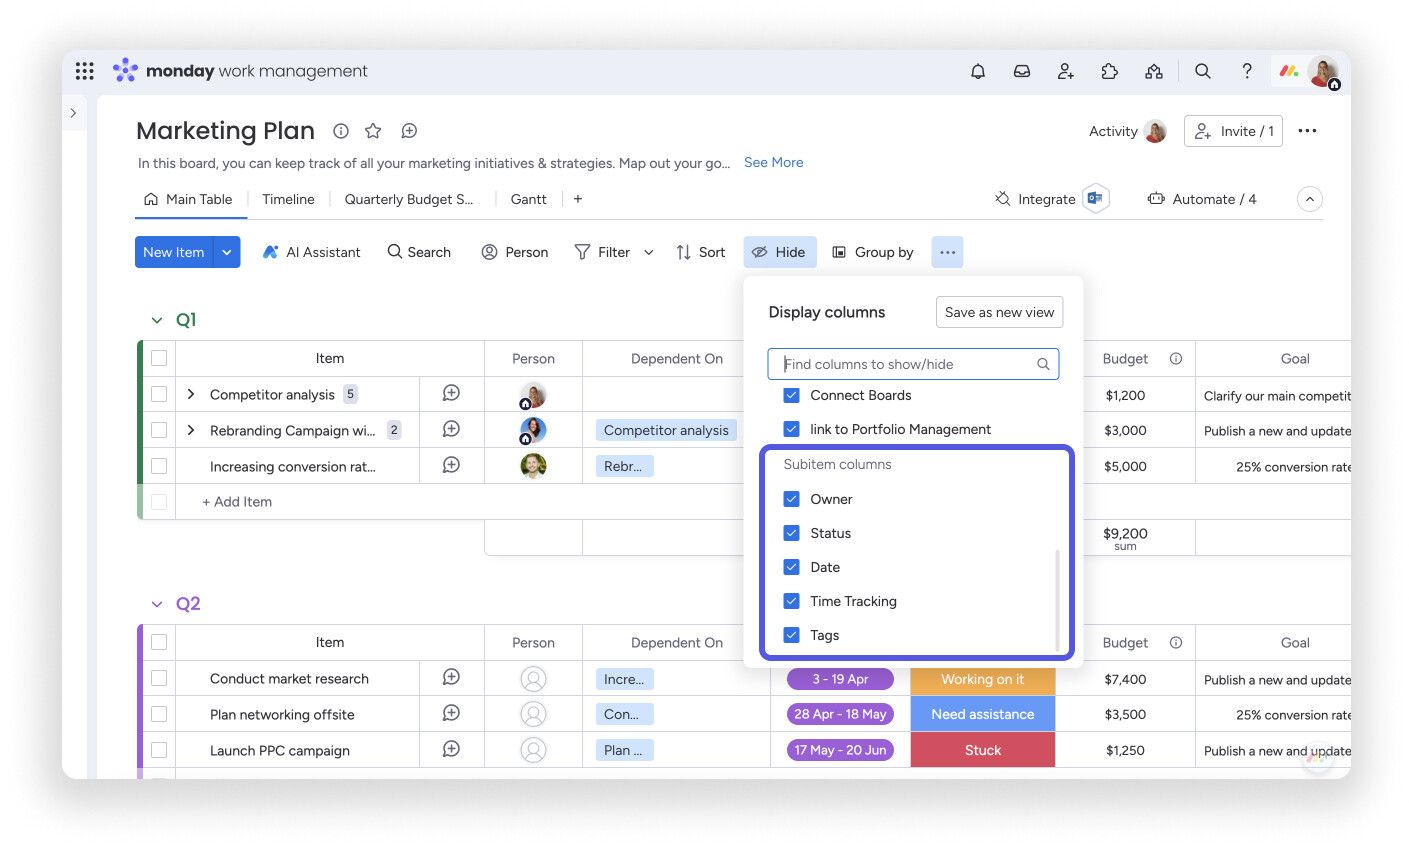The image size is (1409, 849).
Task: Click the See More link
Action: [773, 162]
